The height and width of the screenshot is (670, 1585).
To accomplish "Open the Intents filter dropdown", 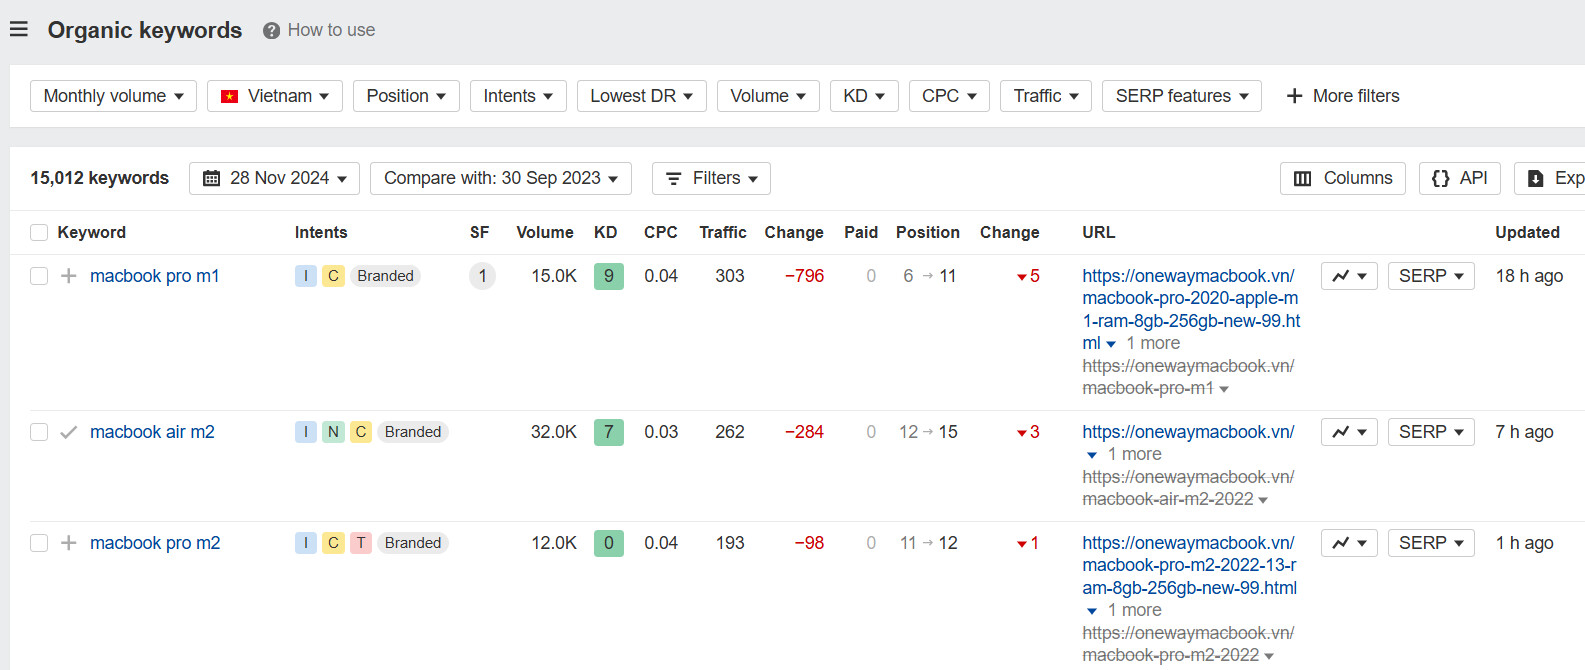I will coord(518,96).
